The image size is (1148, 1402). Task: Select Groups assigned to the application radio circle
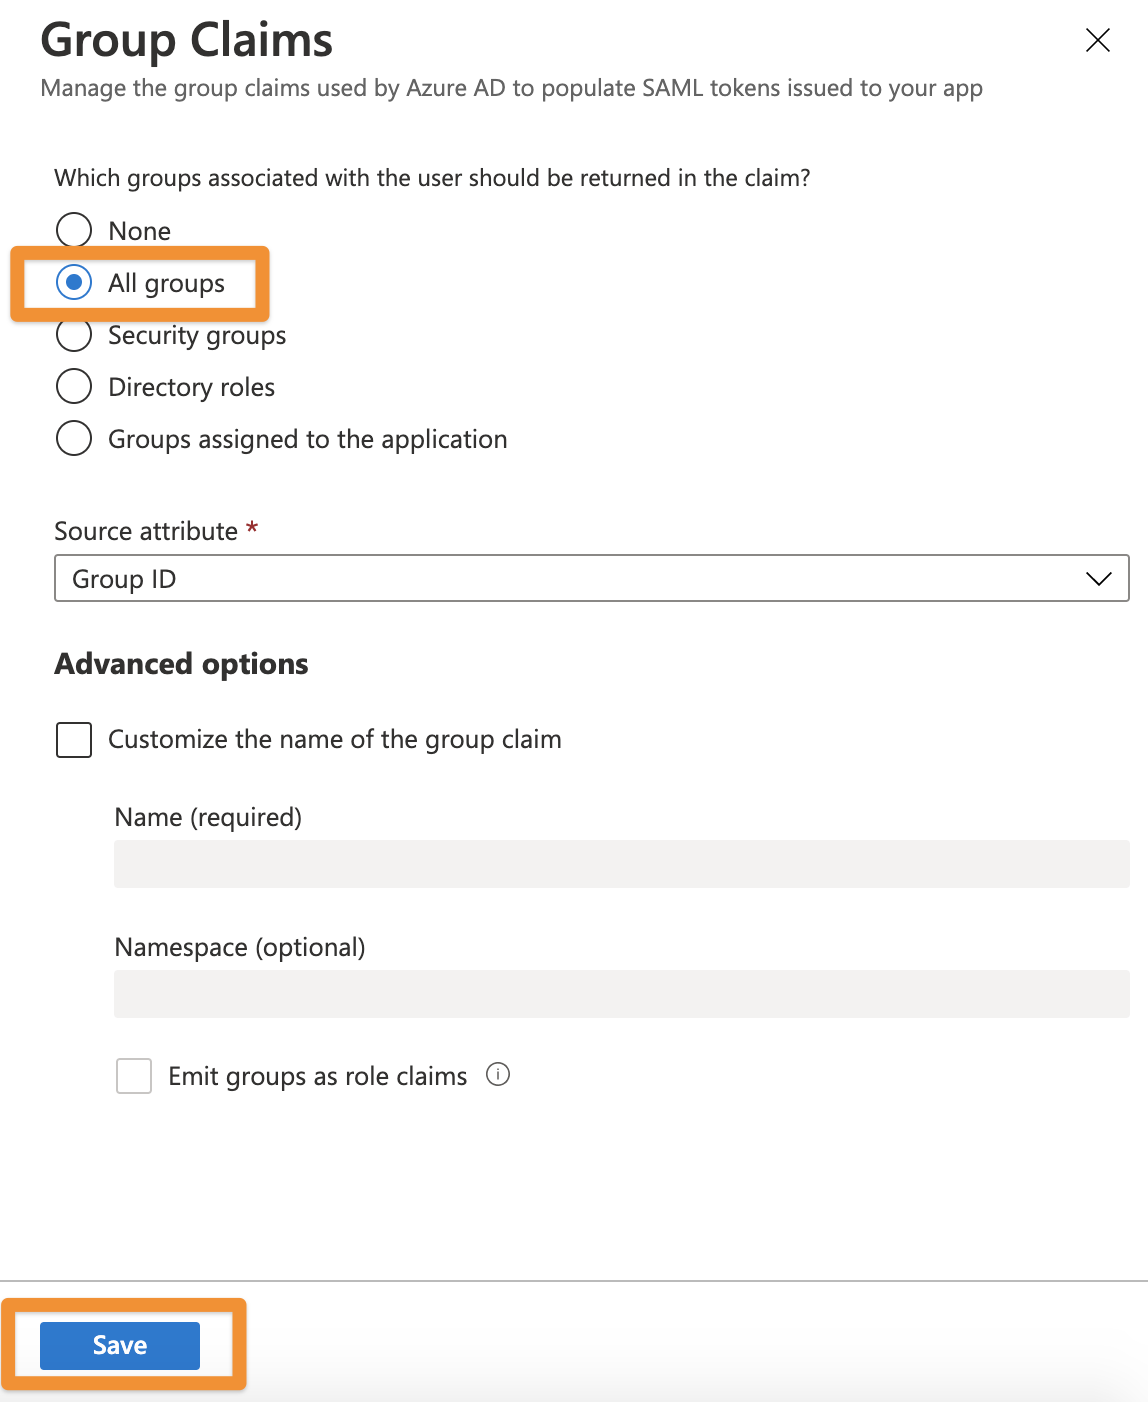pyautogui.click(x=74, y=438)
